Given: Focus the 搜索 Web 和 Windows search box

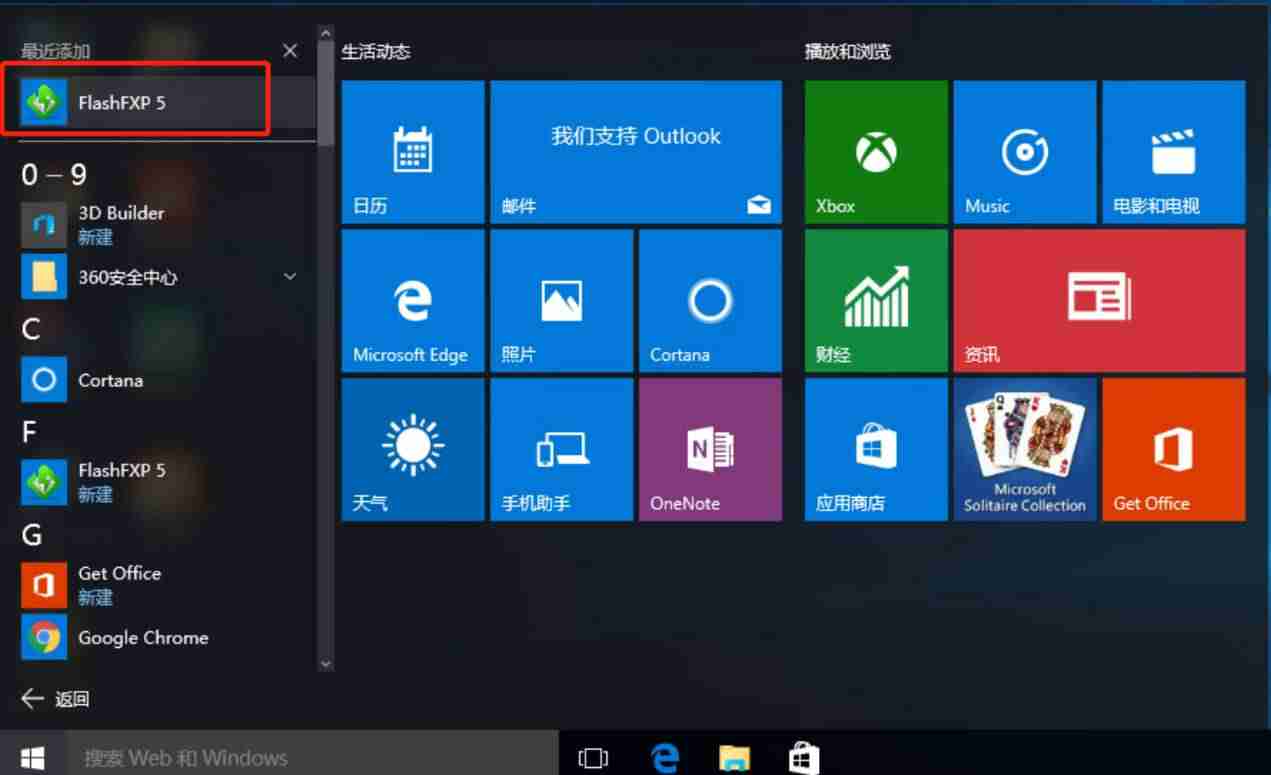Looking at the screenshot, I should 312,757.
